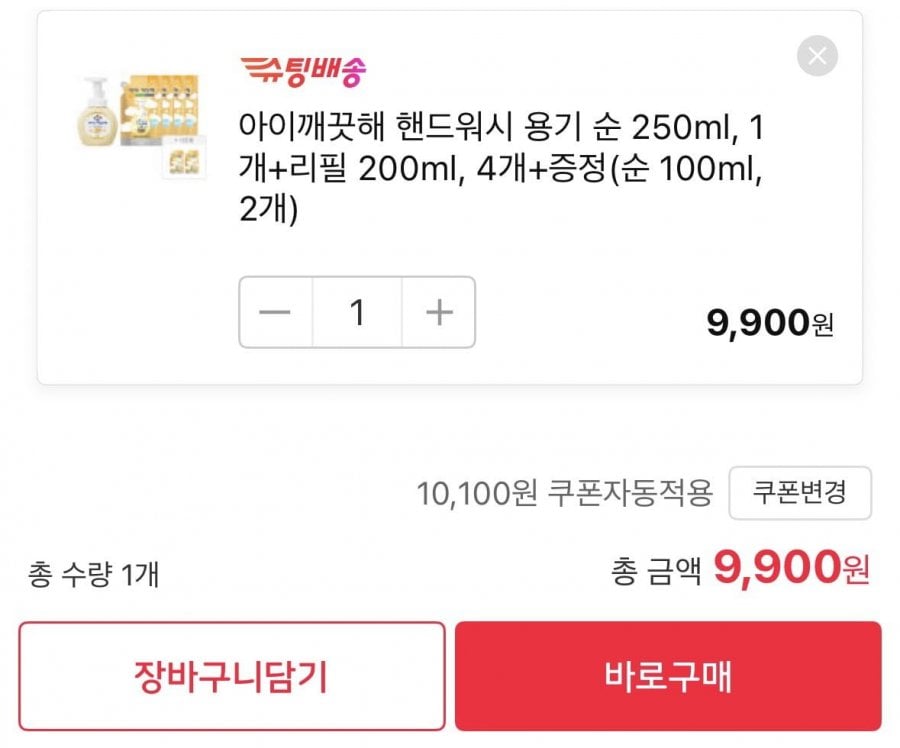Viewport: 900px width, 748px height.
Task: Decrease quantity with the minus button
Action: click(275, 313)
